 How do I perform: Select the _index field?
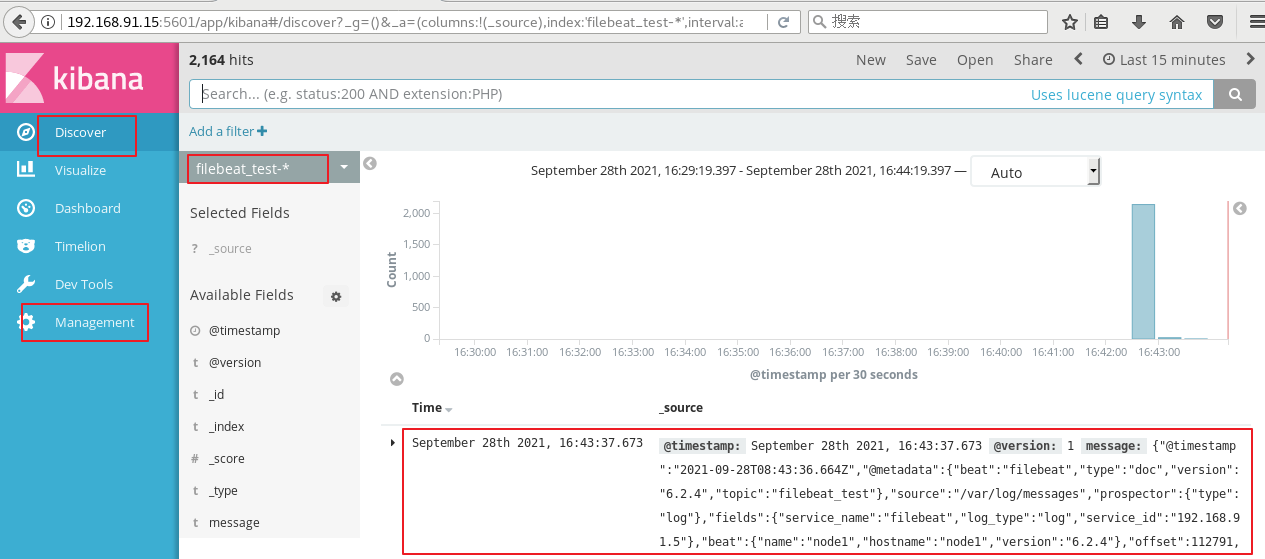pyautogui.click(x=226, y=427)
